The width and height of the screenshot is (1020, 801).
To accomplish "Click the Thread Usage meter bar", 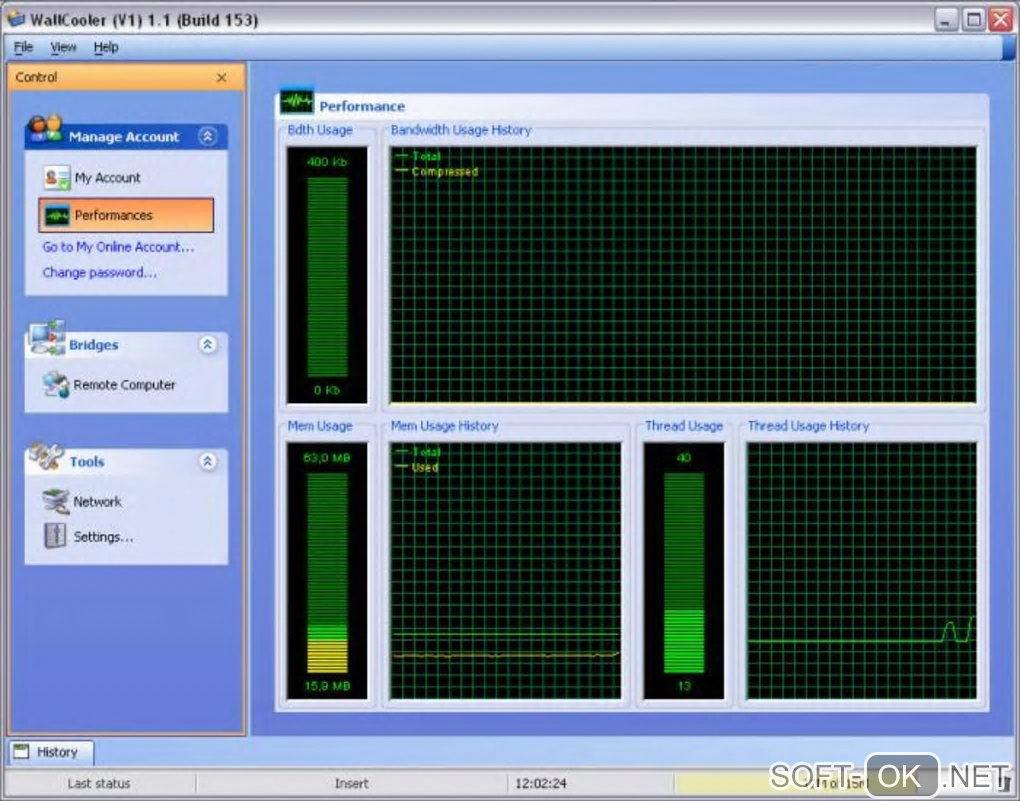I will pyautogui.click(x=684, y=571).
